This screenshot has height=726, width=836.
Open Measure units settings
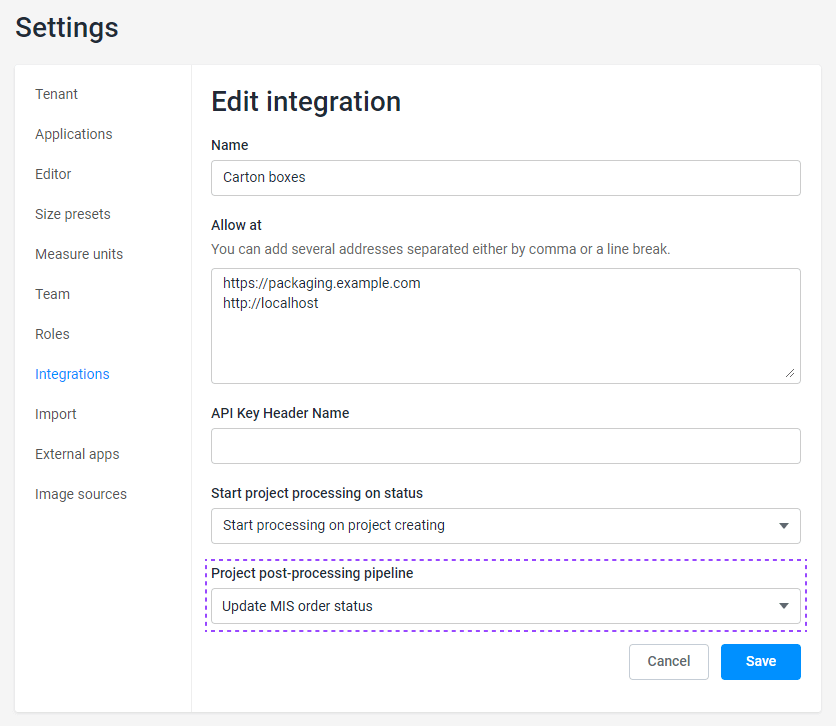coord(79,254)
